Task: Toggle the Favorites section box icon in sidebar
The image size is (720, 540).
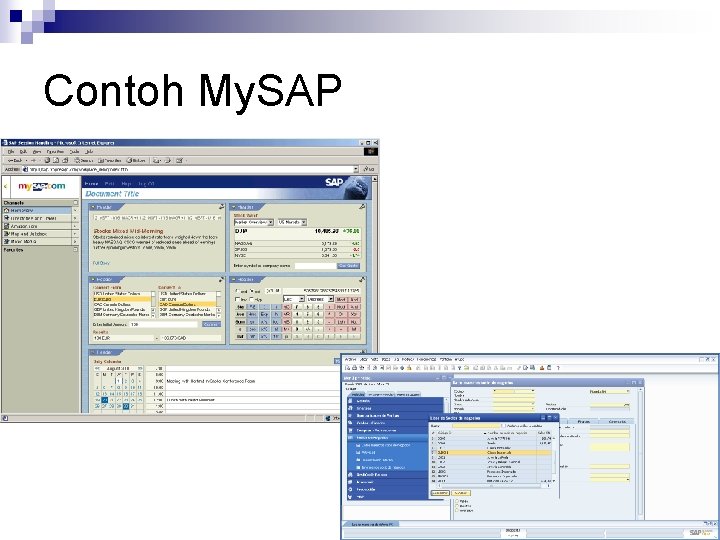Action: pyautogui.click(x=76, y=250)
